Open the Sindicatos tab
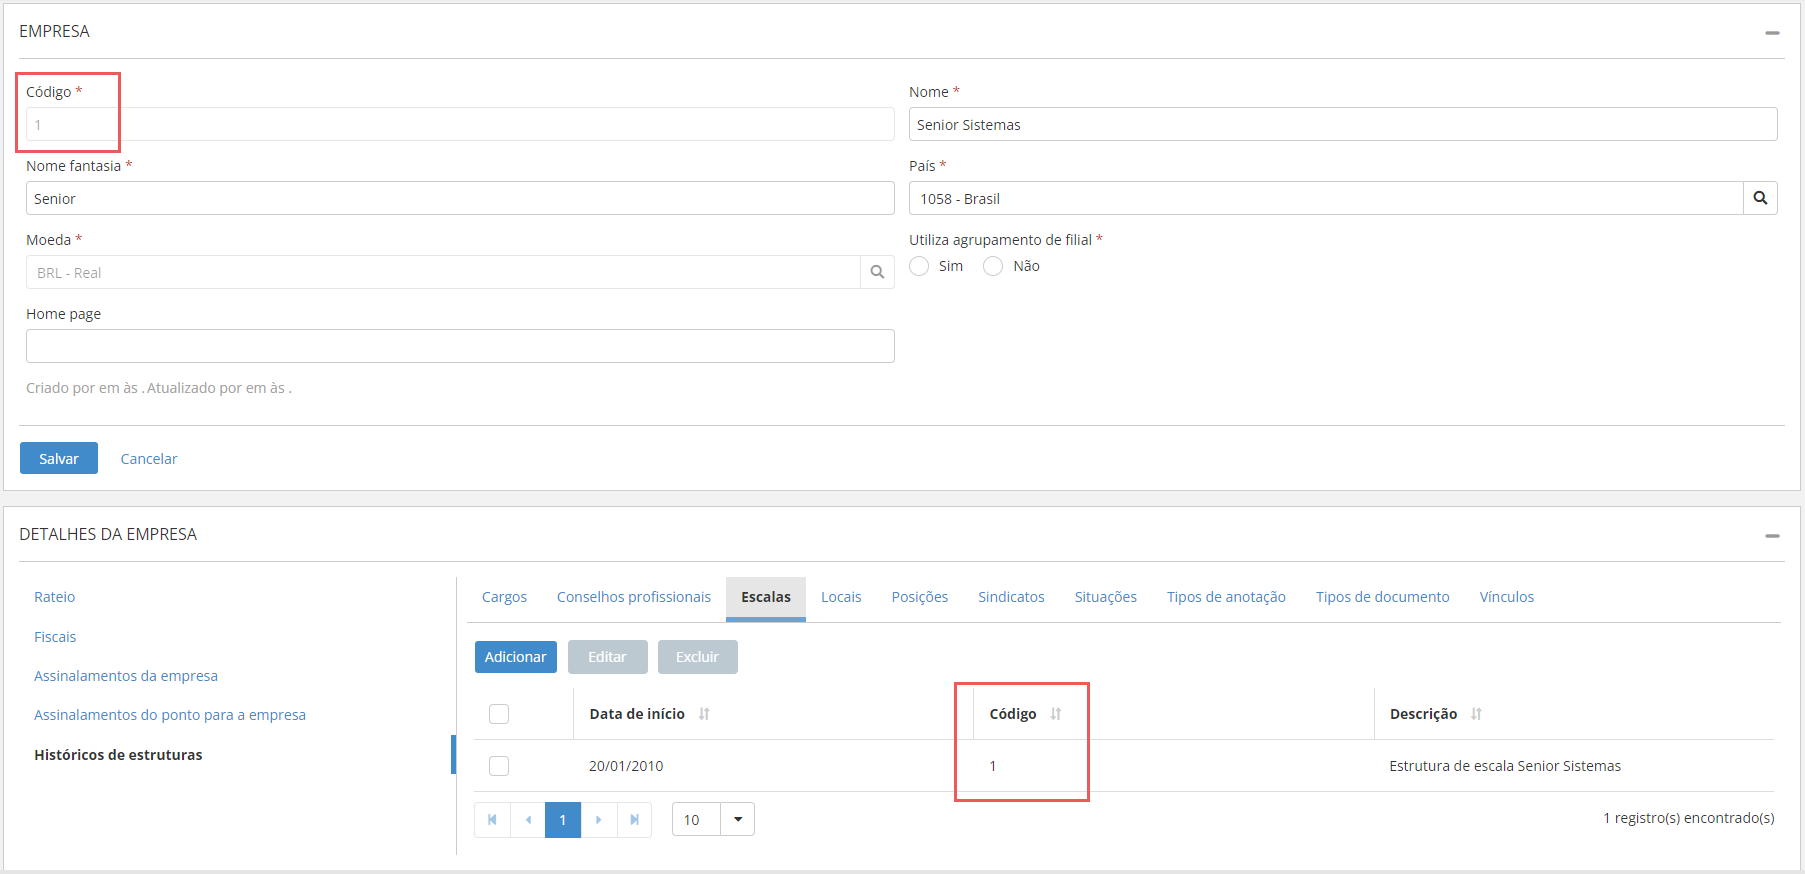This screenshot has height=874, width=1805. coord(1011,597)
